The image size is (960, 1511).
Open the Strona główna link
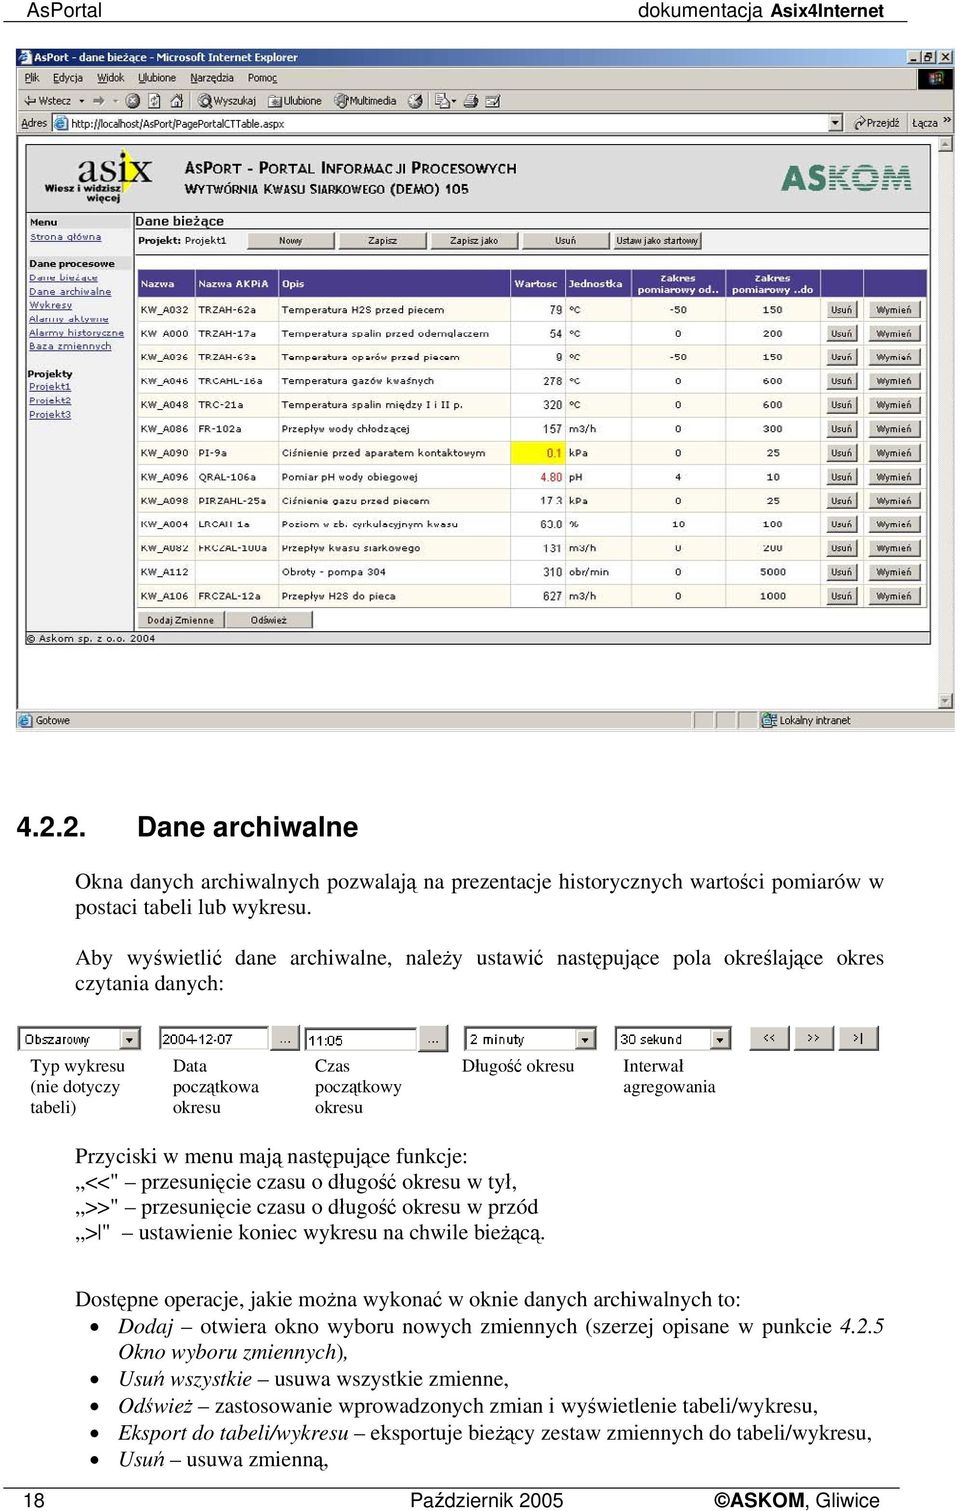click(x=65, y=237)
